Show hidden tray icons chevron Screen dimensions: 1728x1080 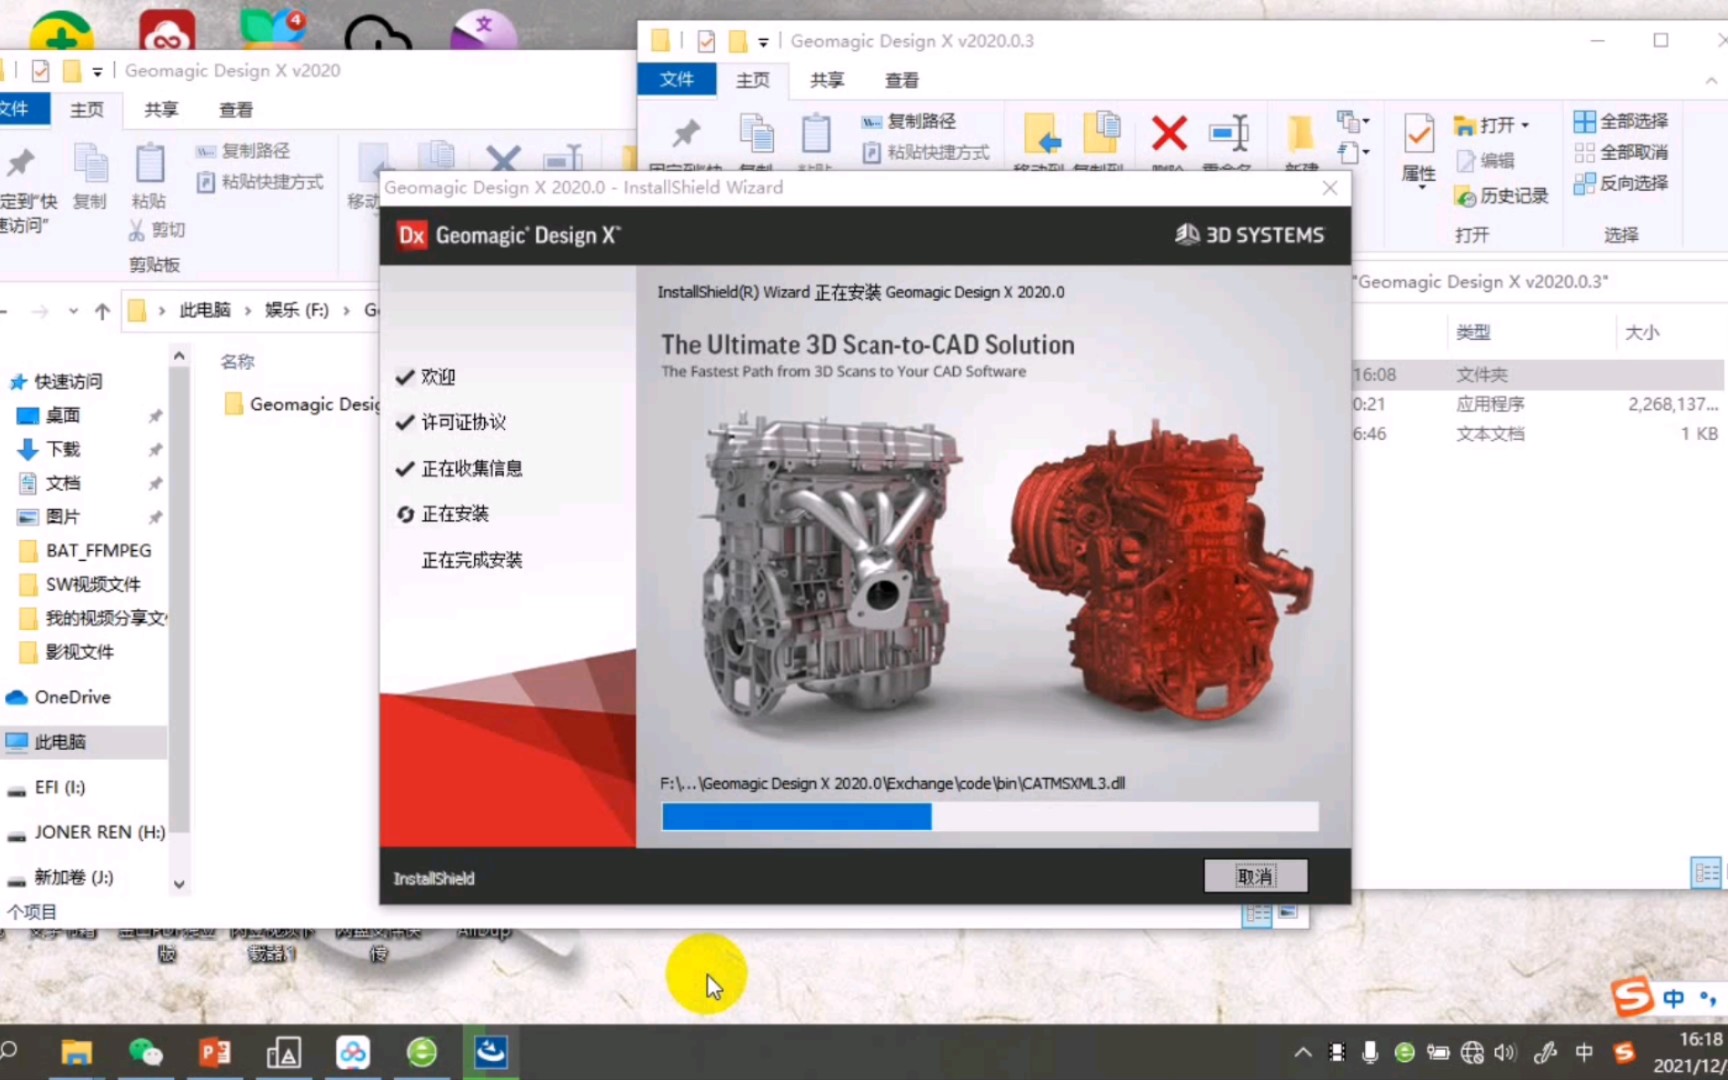click(x=1302, y=1052)
